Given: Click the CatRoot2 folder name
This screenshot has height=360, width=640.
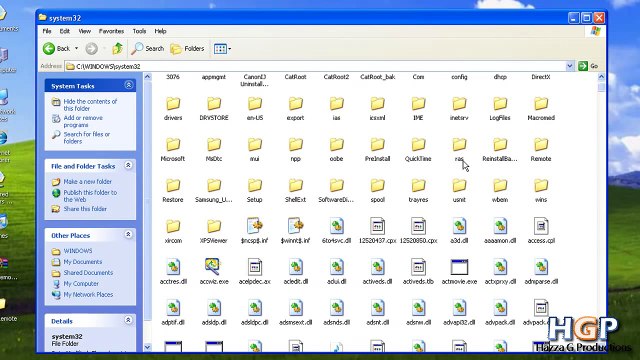Looking at the screenshot, I should click(x=336, y=77).
